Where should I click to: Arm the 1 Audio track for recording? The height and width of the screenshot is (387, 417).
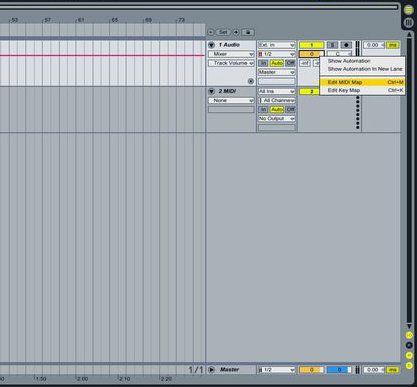click(346, 45)
